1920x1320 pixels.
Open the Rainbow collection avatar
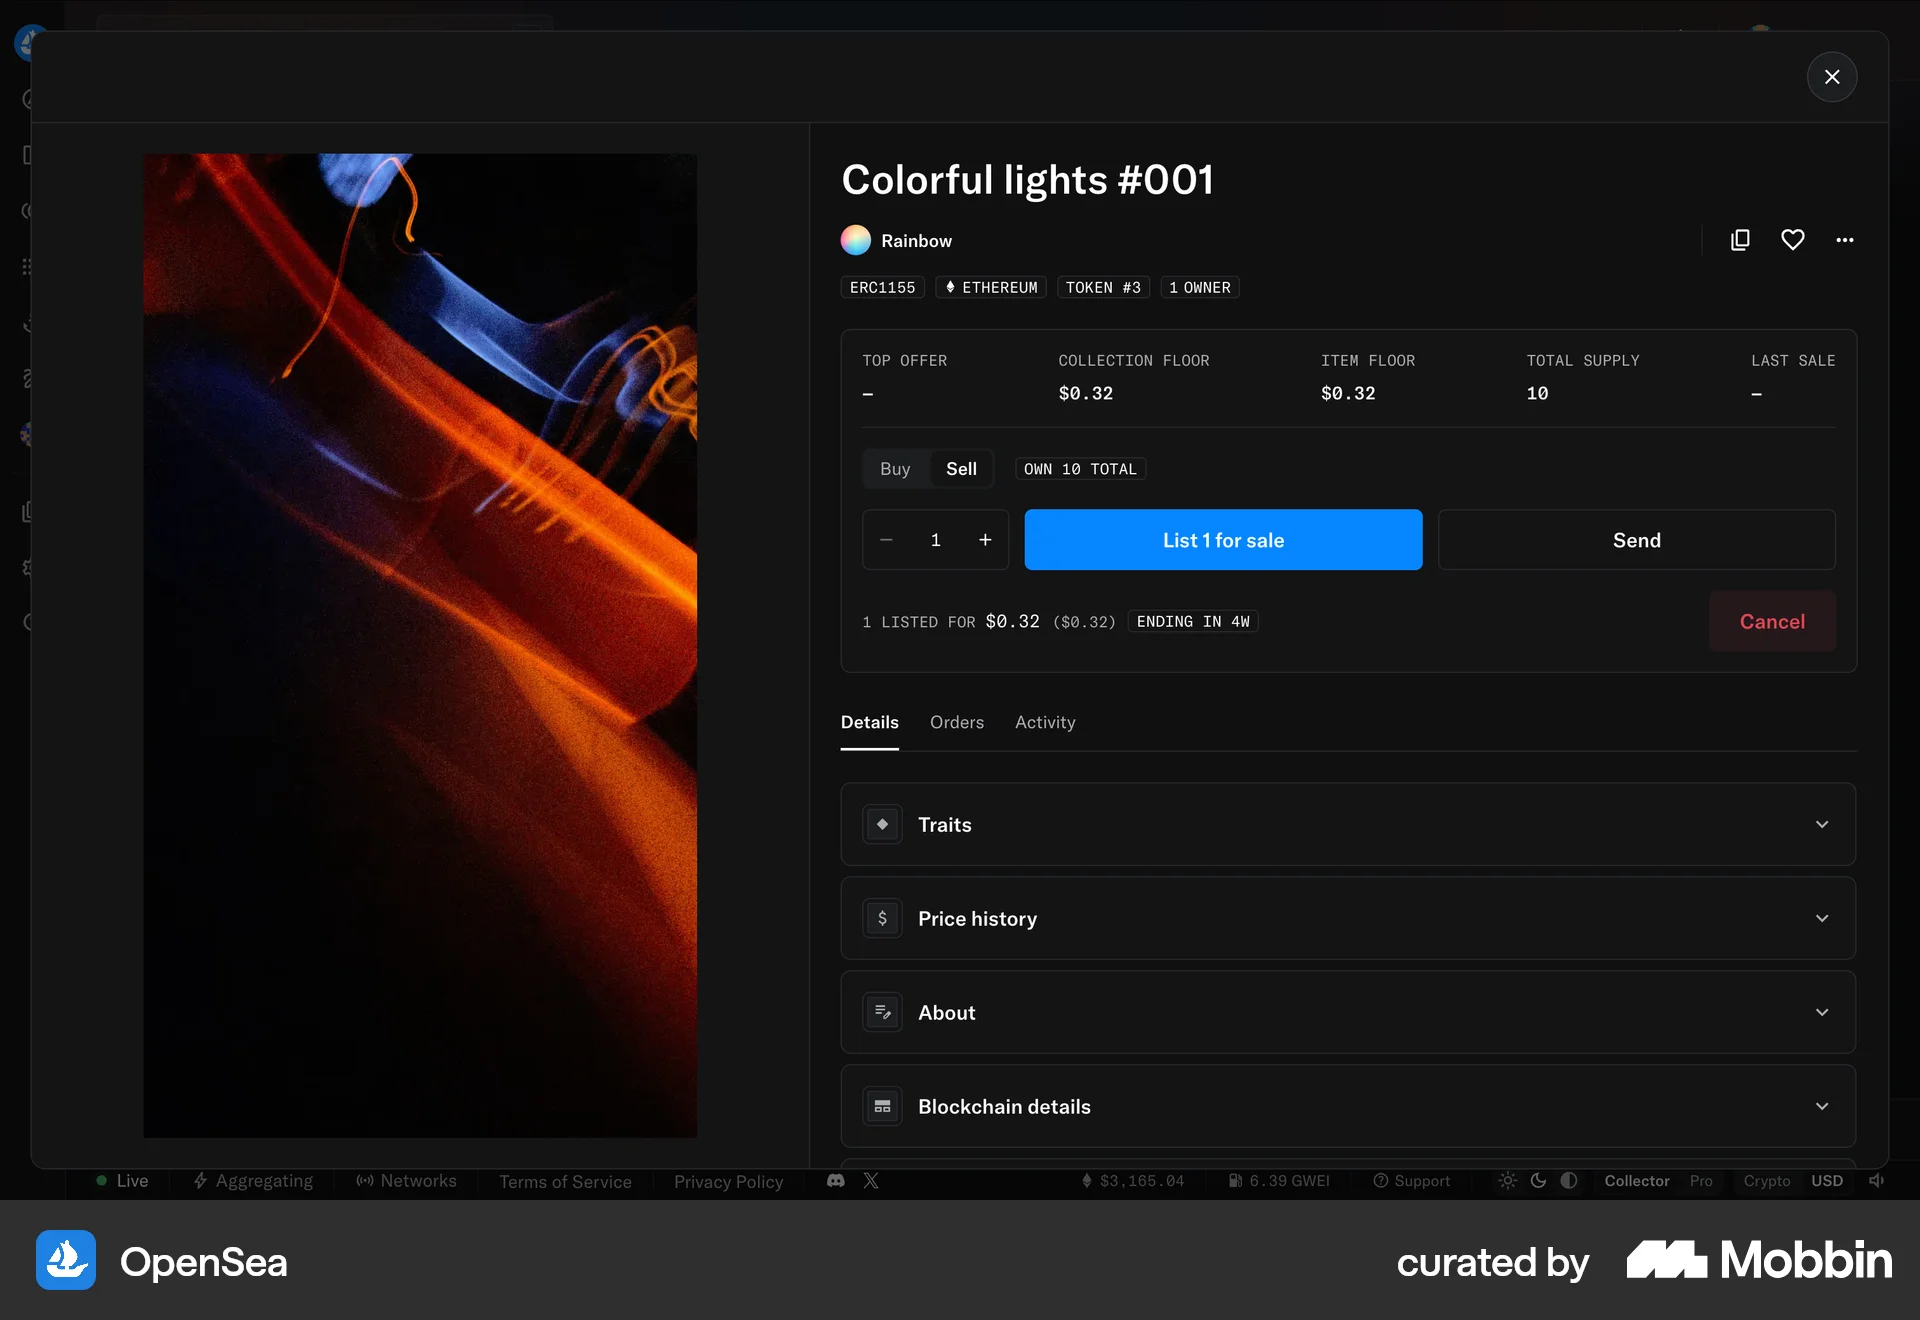click(856, 240)
